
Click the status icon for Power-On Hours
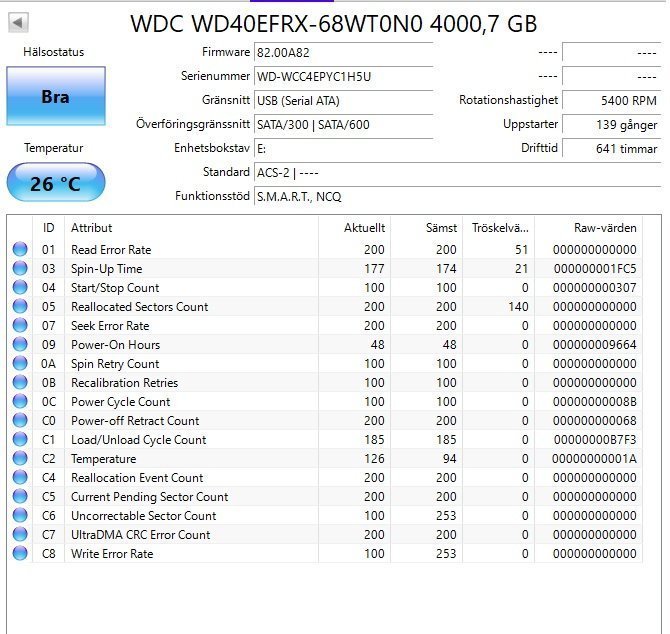click(x=20, y=344)
